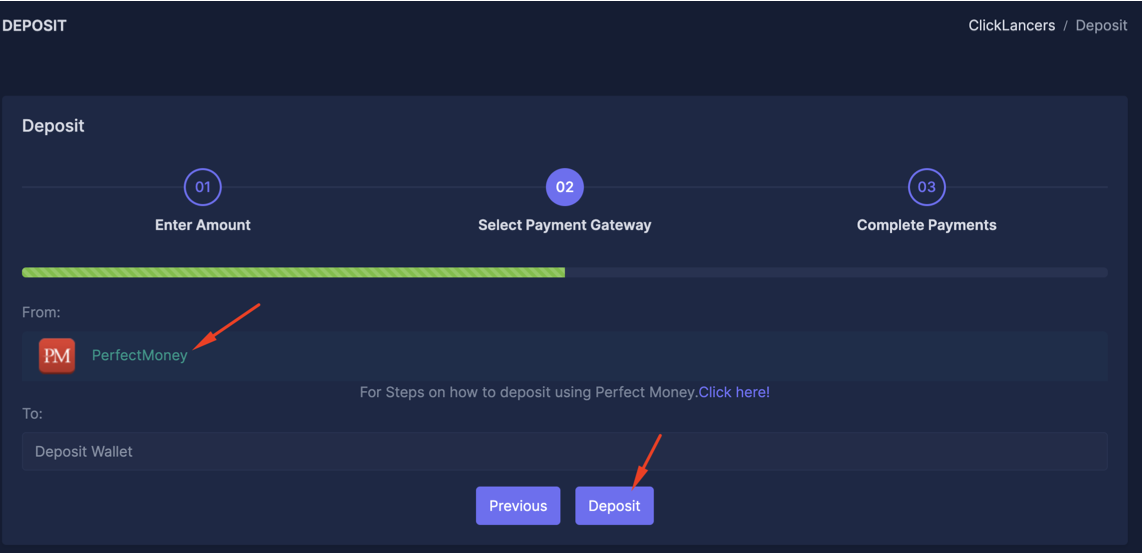Select step 01 circle indicator
The height and width of the screenshot is (553, 1143).
point(203,187)
